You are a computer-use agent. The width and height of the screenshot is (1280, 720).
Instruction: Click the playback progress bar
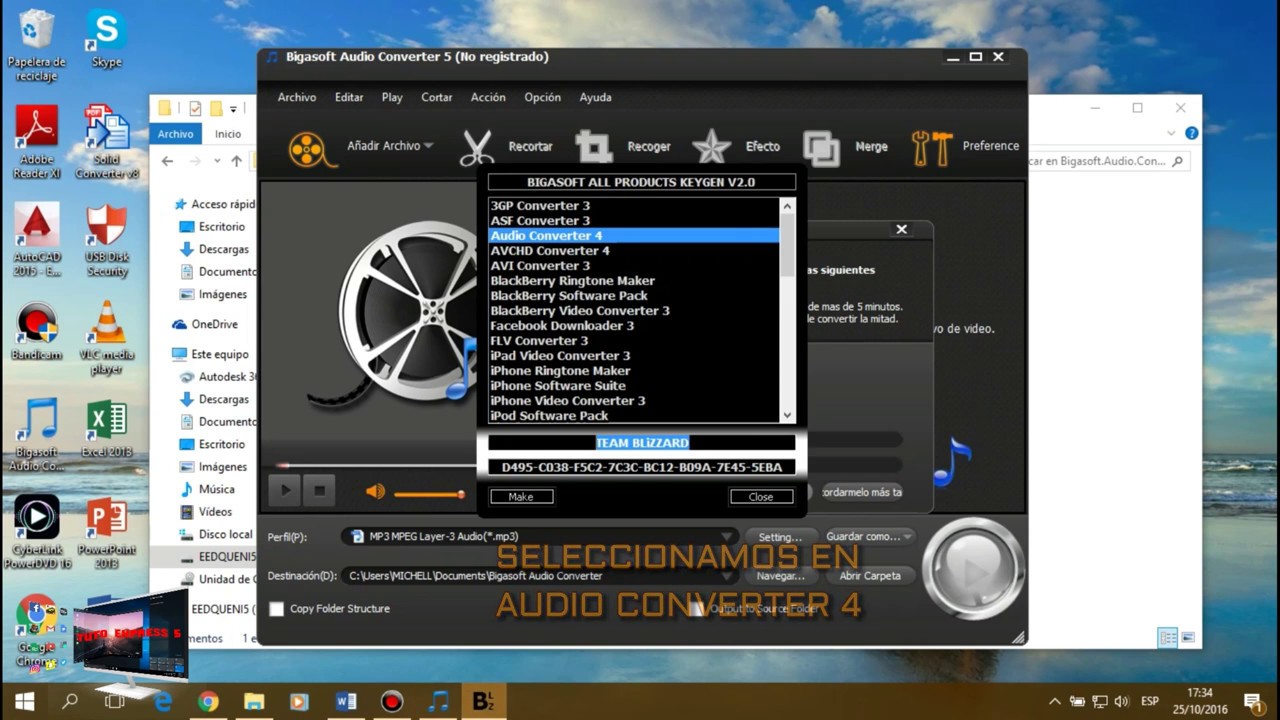tap(375, 465)
